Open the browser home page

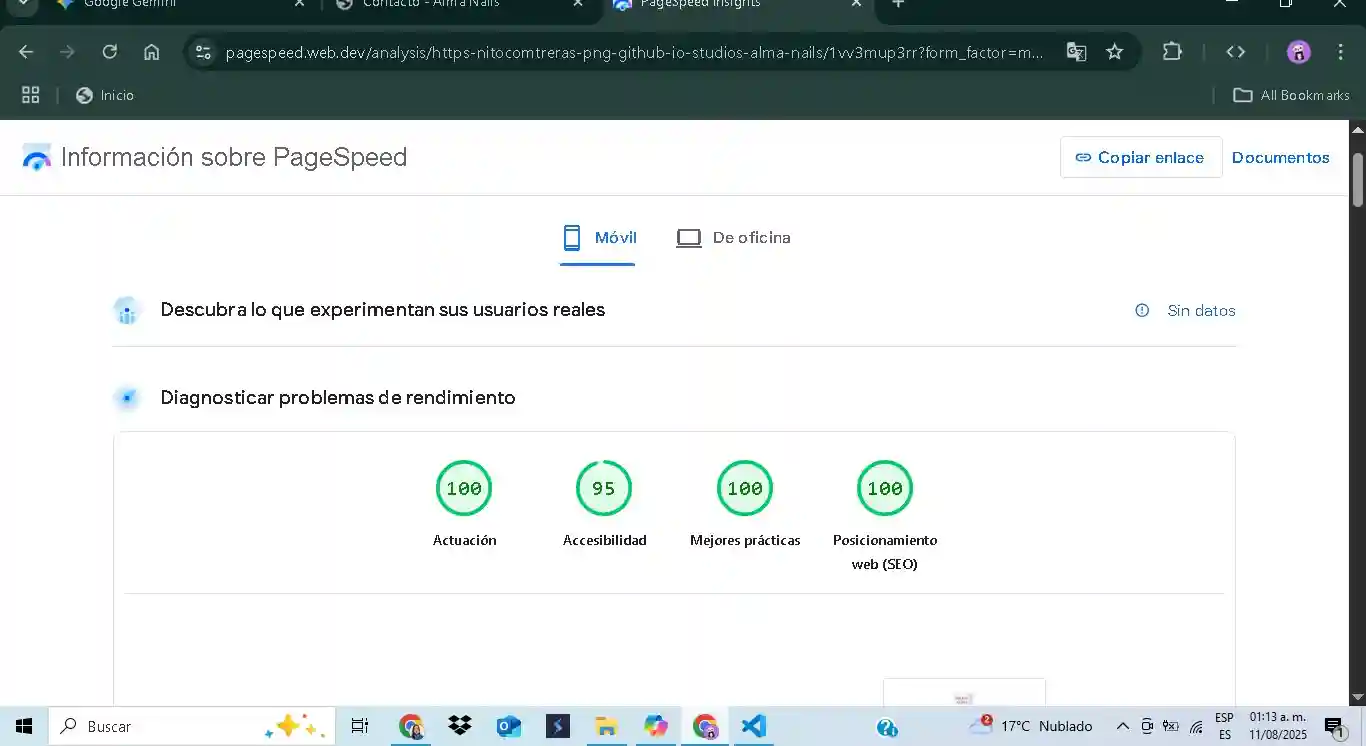151,52
